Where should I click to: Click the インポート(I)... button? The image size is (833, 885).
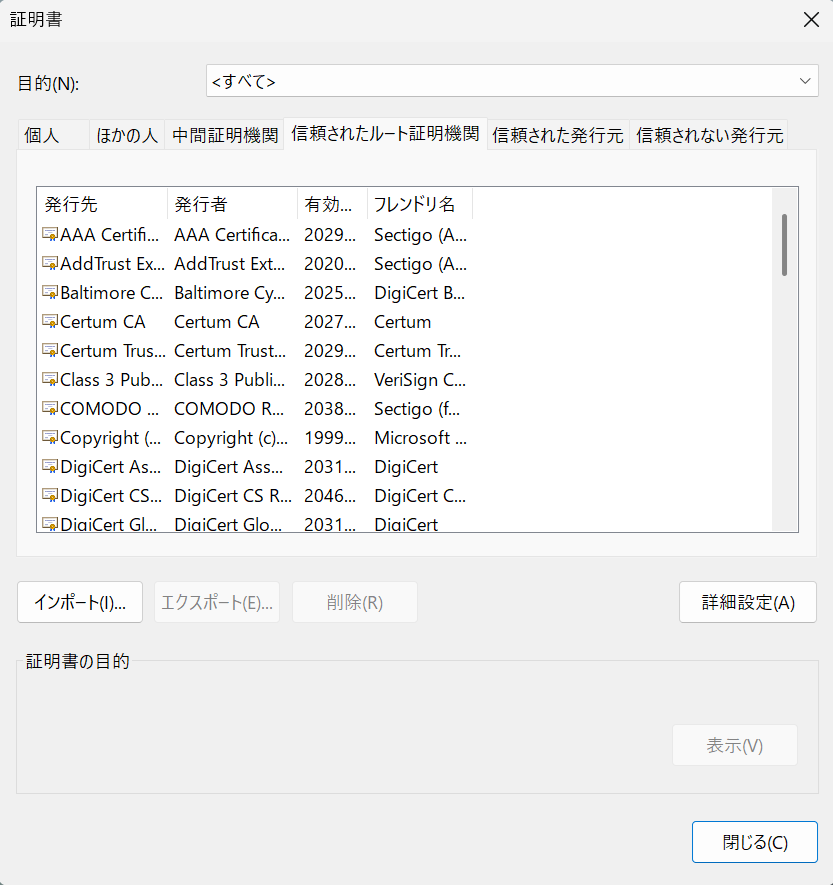tap(80, 602)
